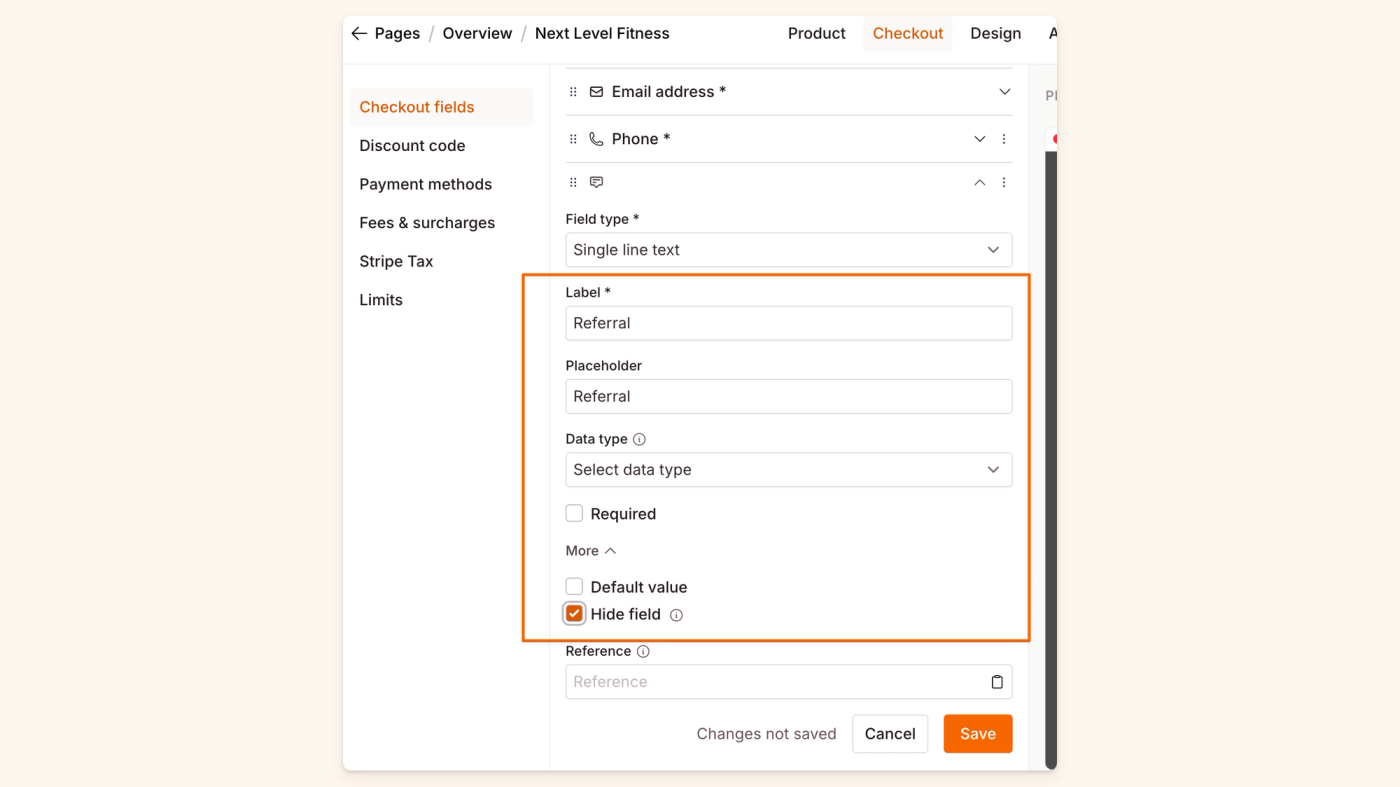Screen dimensions: 1400x787
Task: Click the clipboard icon in the Reference field
Action: [997, 682]
